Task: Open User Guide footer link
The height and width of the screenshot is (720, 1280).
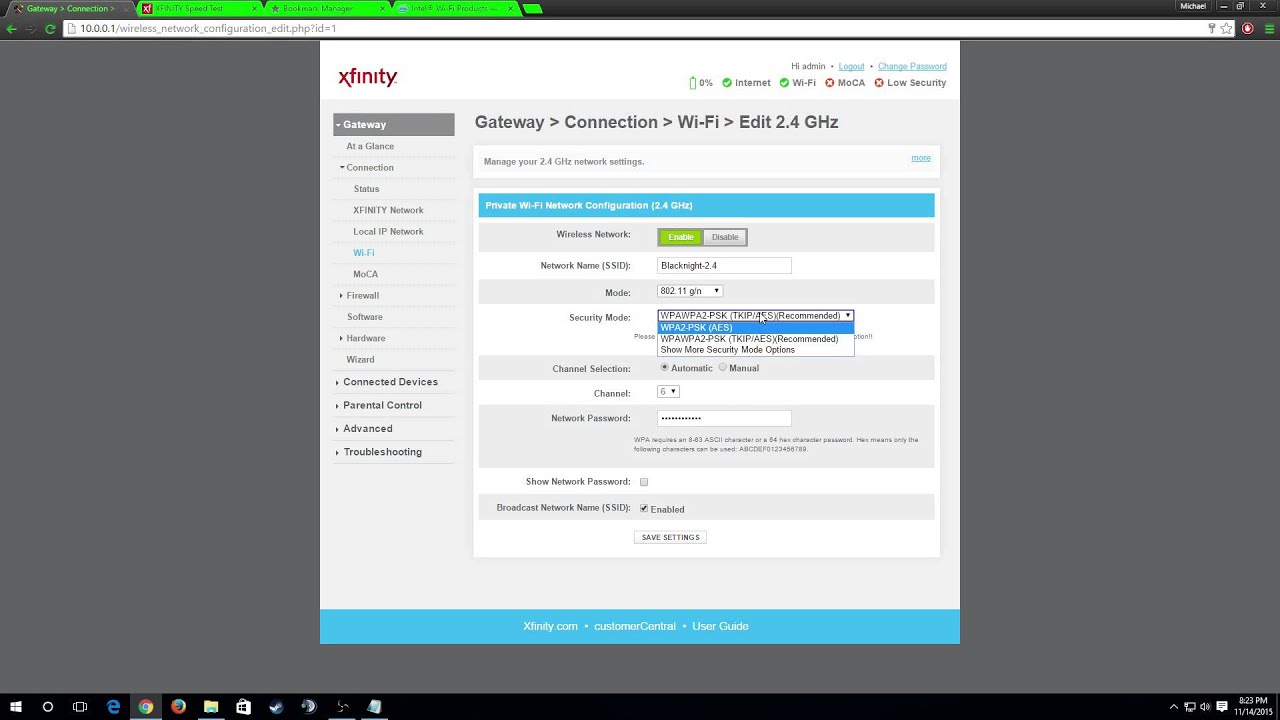Action: point(720,626)
